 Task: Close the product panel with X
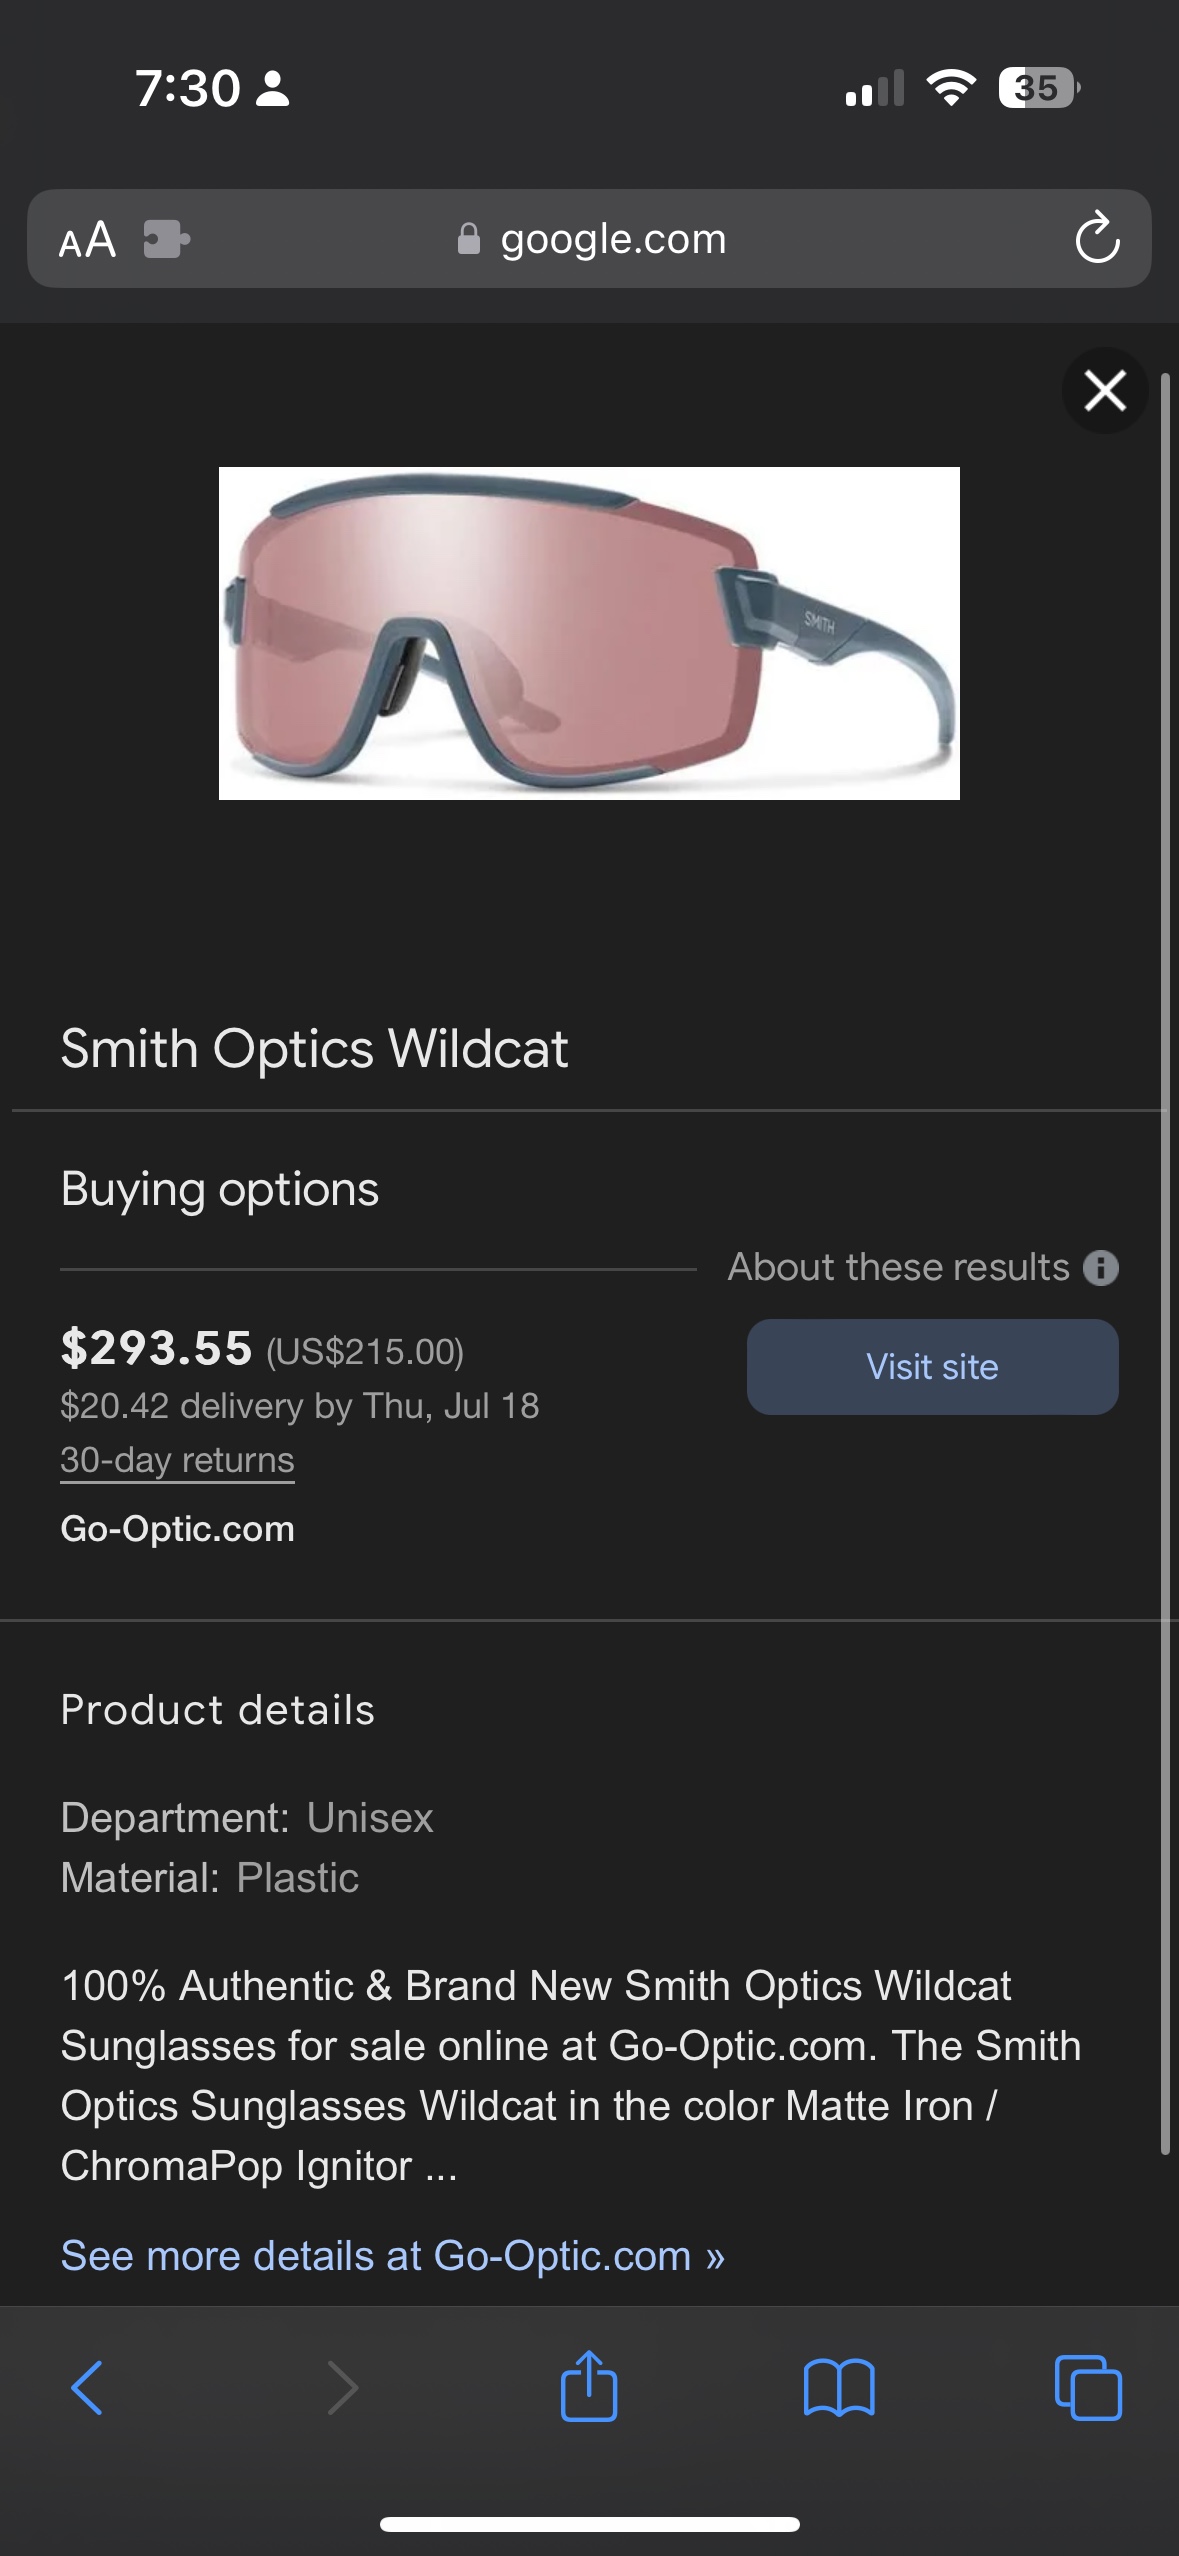tap(1105, 390)
